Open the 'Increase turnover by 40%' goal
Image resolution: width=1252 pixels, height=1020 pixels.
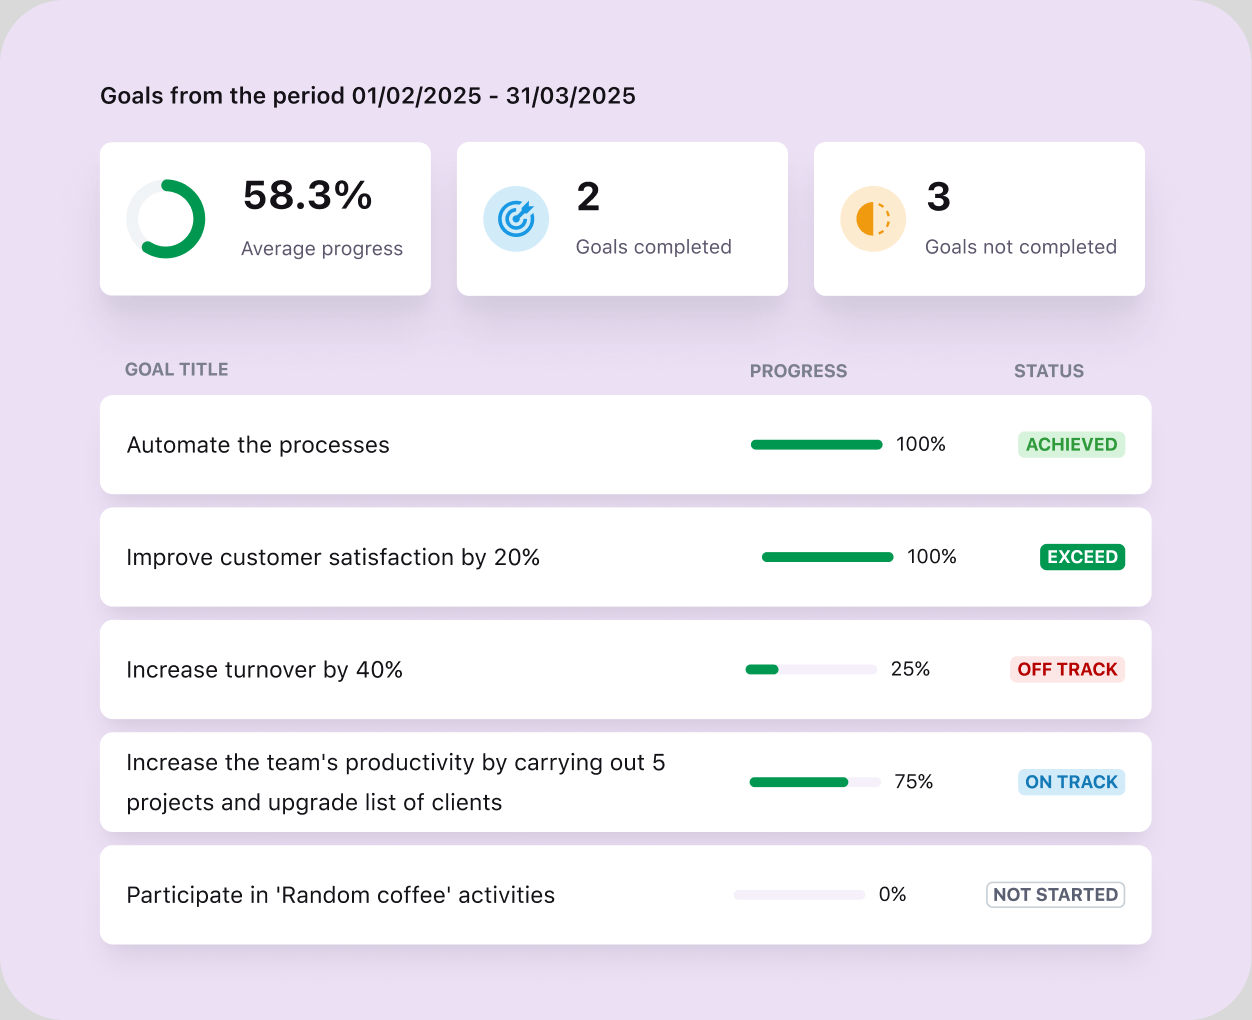click(x=264, y=670)
